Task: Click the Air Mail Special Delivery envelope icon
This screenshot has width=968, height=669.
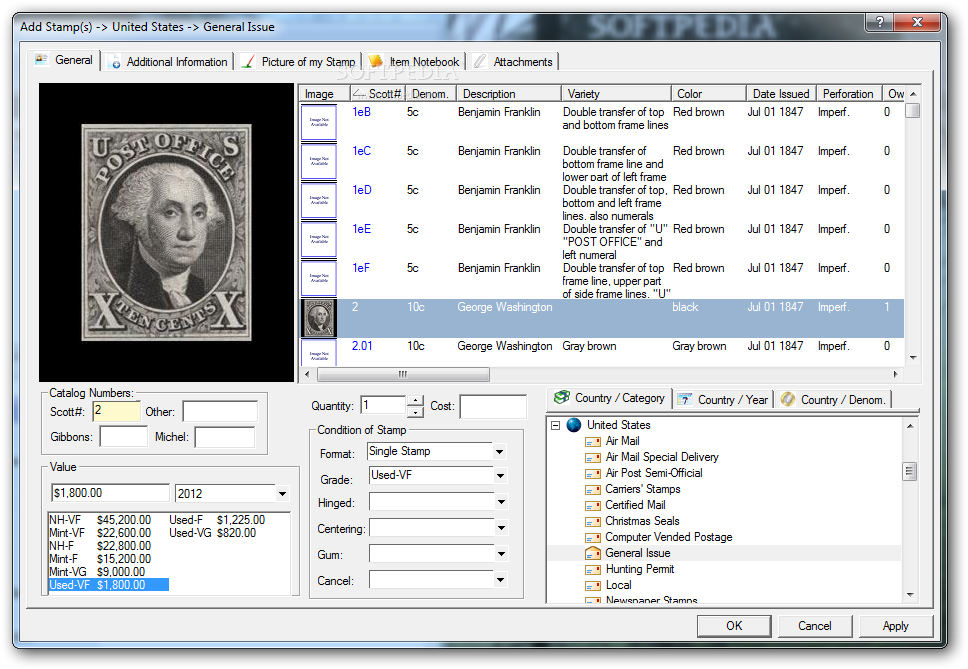Action: pyautogui.click(x=593, y=457)
